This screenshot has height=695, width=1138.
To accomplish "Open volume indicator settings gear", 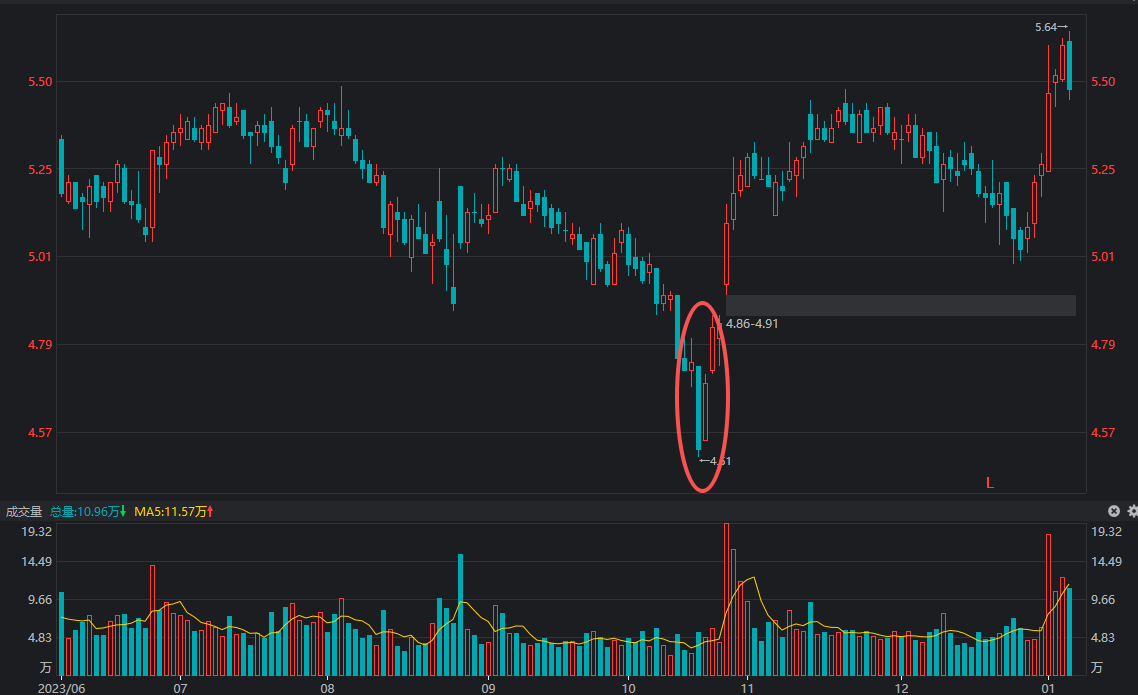I will 1132,511.
